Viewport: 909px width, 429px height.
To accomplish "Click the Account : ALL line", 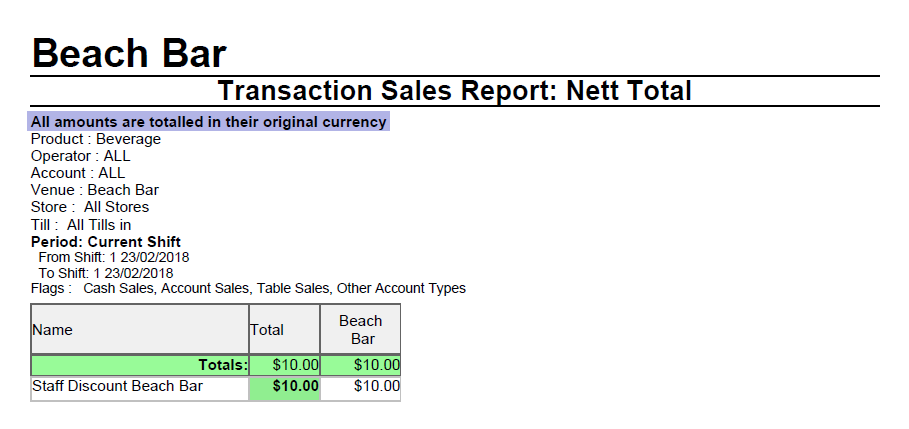I will click(78, 173).
